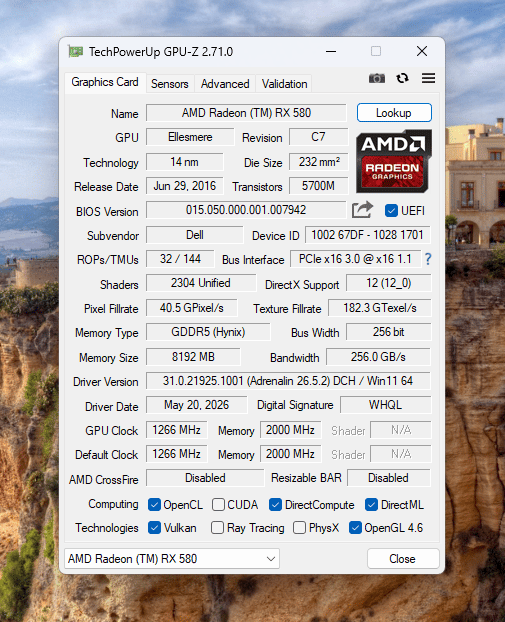
Task: Click the Technology field 14 nm
Action: pos(184,162)
